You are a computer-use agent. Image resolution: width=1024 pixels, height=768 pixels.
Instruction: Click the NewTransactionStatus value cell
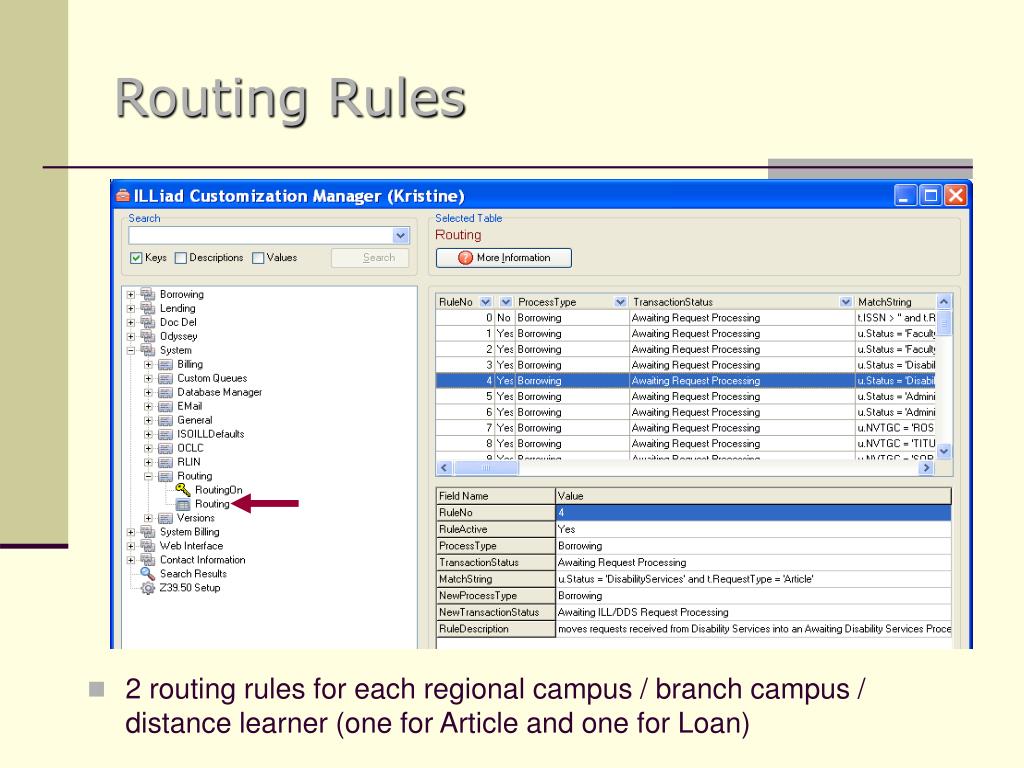pos(753,612)
